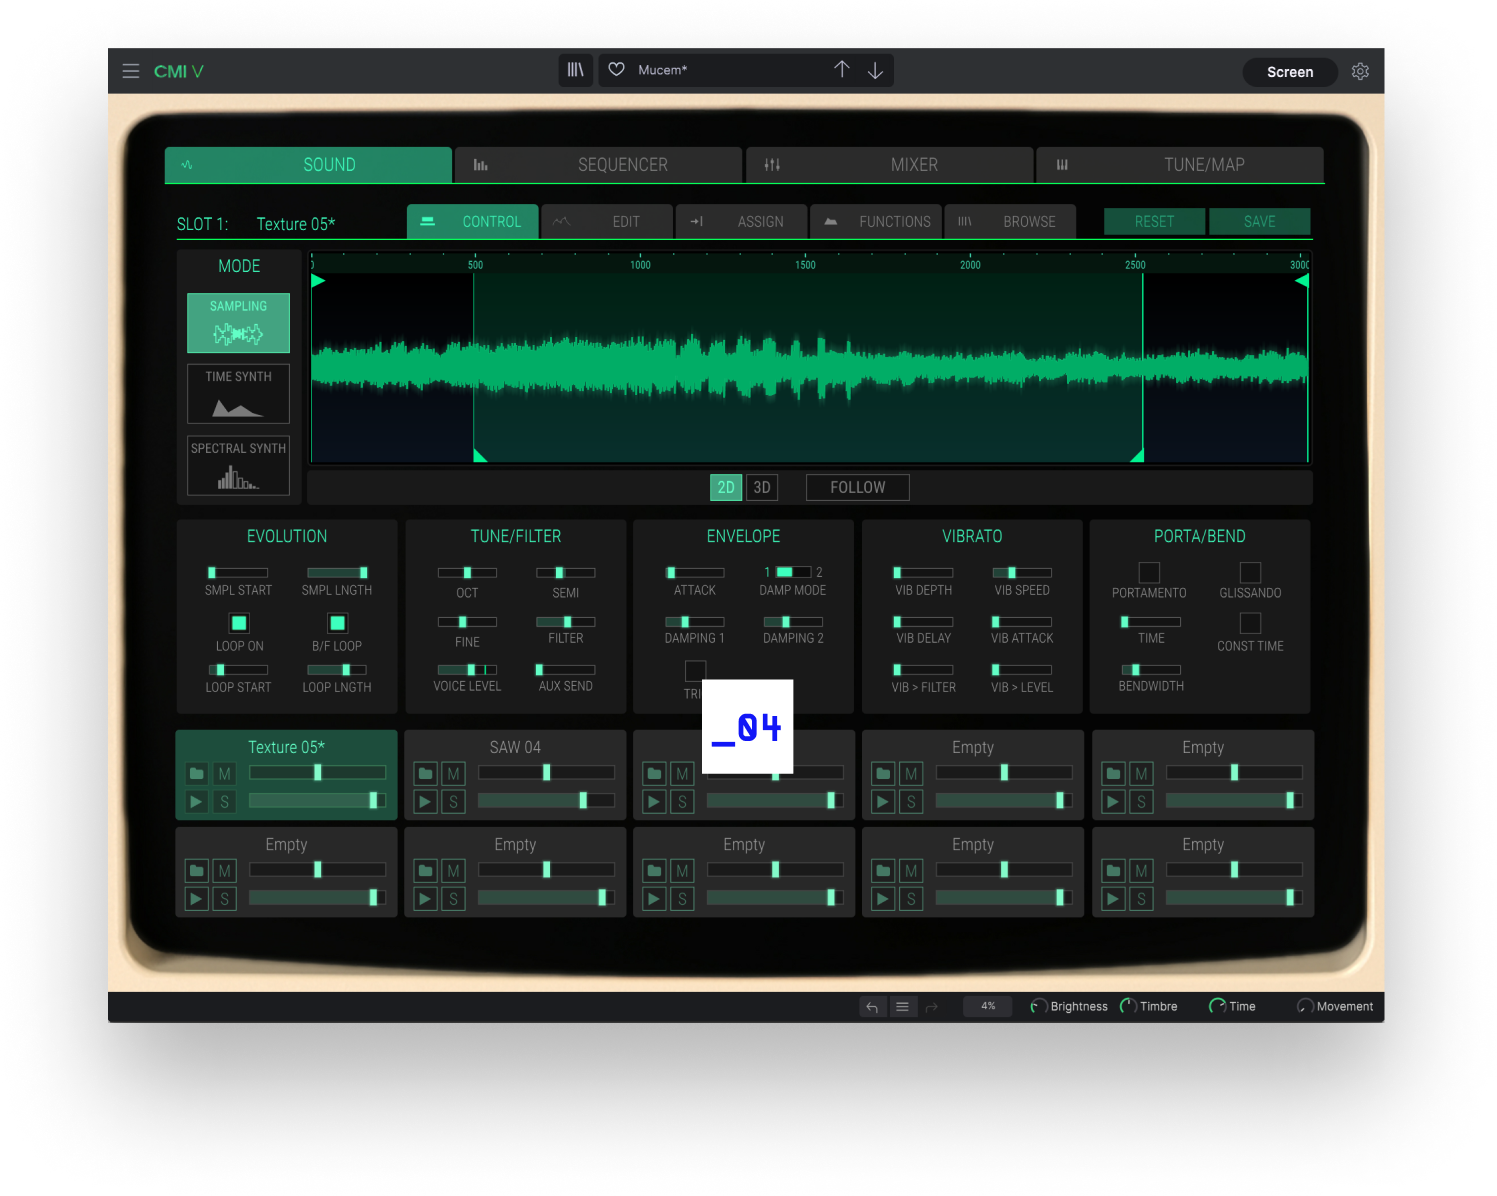Favorite the Mucem preset with heart icon
The image size is (1497, 1196).
click(x=617, y=70)
